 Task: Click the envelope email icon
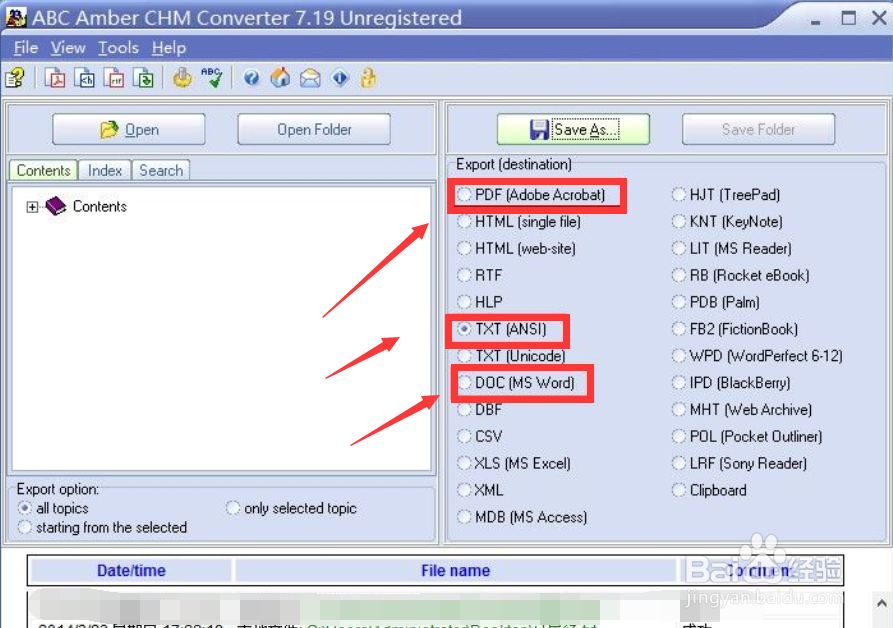pos(310,78)
